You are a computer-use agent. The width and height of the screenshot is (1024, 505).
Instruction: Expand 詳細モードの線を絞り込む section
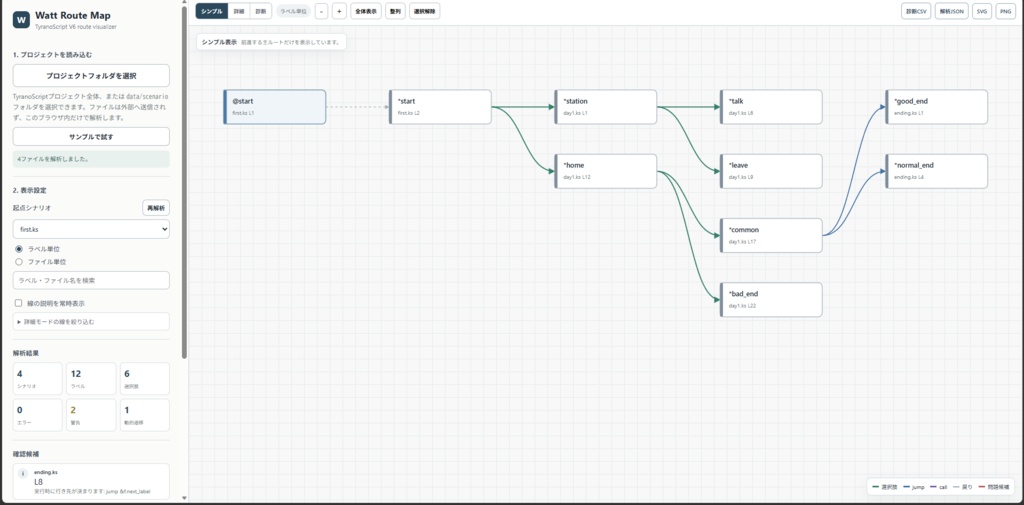tap(91, 321)
